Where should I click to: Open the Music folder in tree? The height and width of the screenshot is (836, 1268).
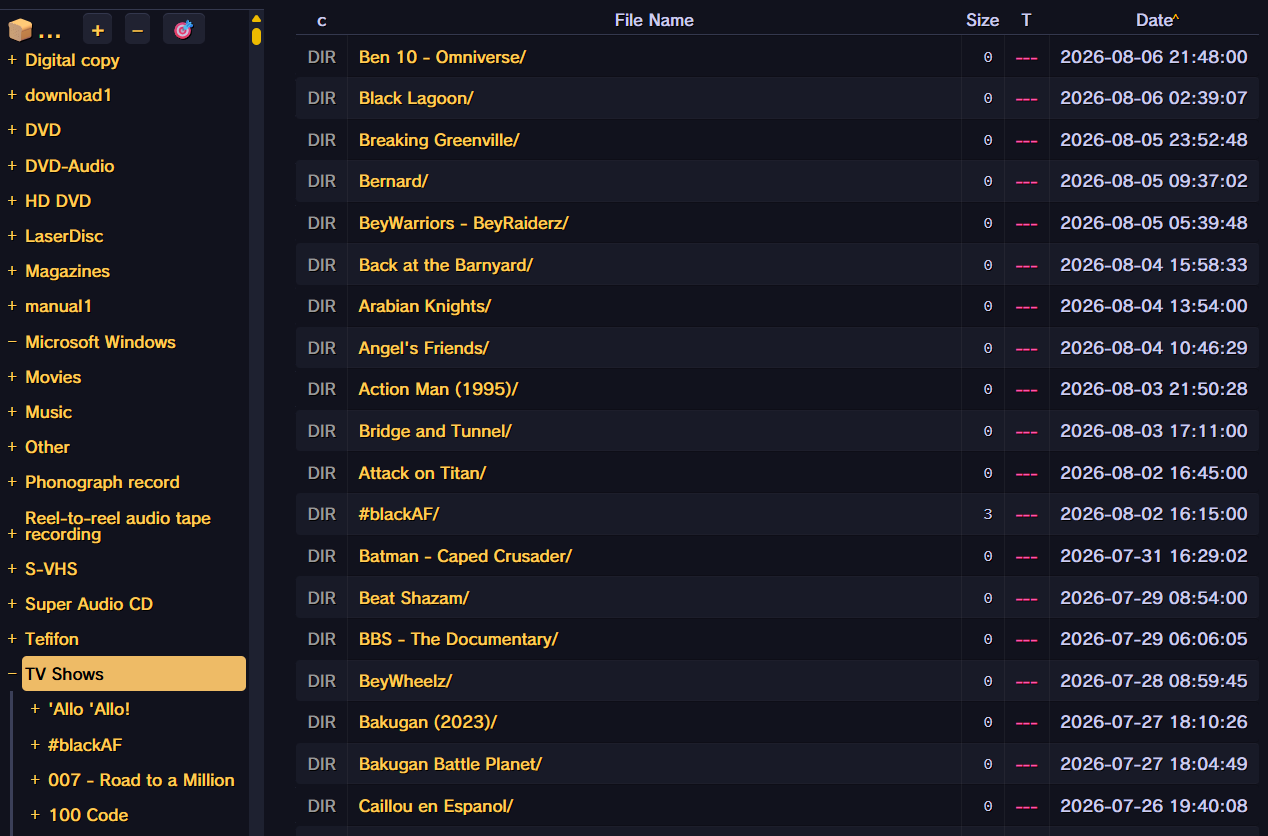click(48, 412)
